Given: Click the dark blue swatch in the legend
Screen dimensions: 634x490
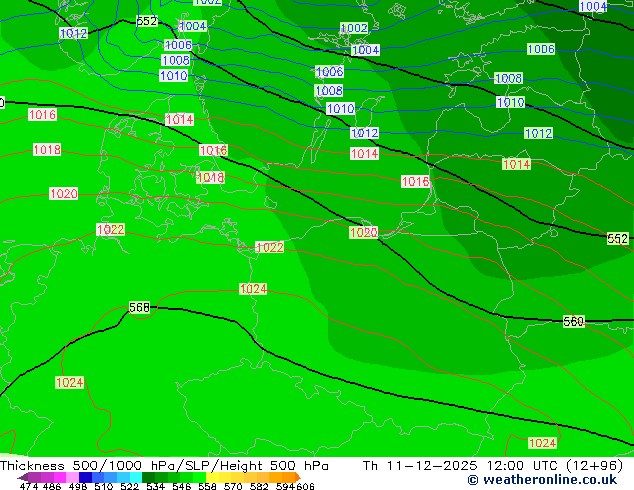Looking at the screenshot, I should pos(85,477).
